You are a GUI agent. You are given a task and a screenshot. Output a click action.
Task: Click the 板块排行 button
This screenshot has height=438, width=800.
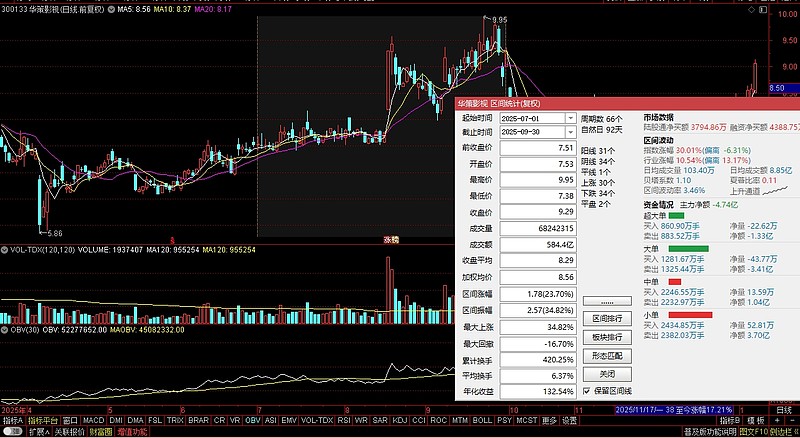tap(607, 337)
